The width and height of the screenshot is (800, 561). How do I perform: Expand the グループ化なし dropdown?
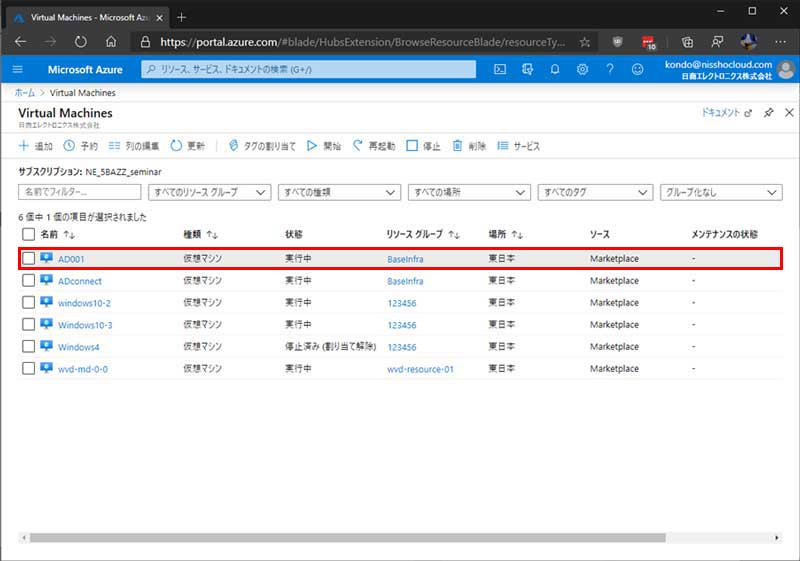pos(720,192)
